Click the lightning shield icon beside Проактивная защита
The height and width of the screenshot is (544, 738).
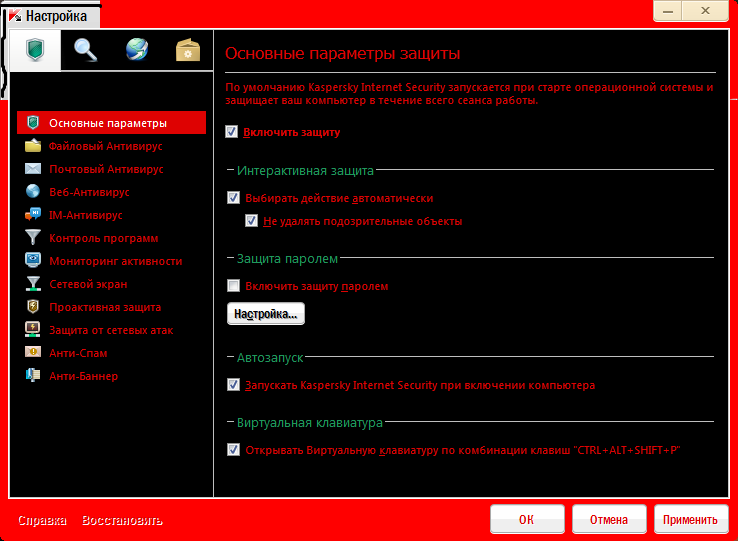33,306
